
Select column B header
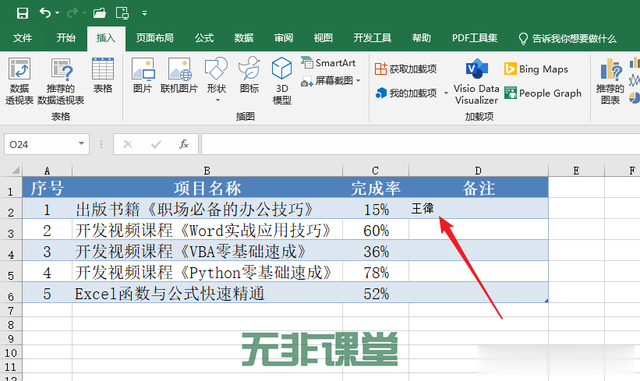[x=207, y=171]
